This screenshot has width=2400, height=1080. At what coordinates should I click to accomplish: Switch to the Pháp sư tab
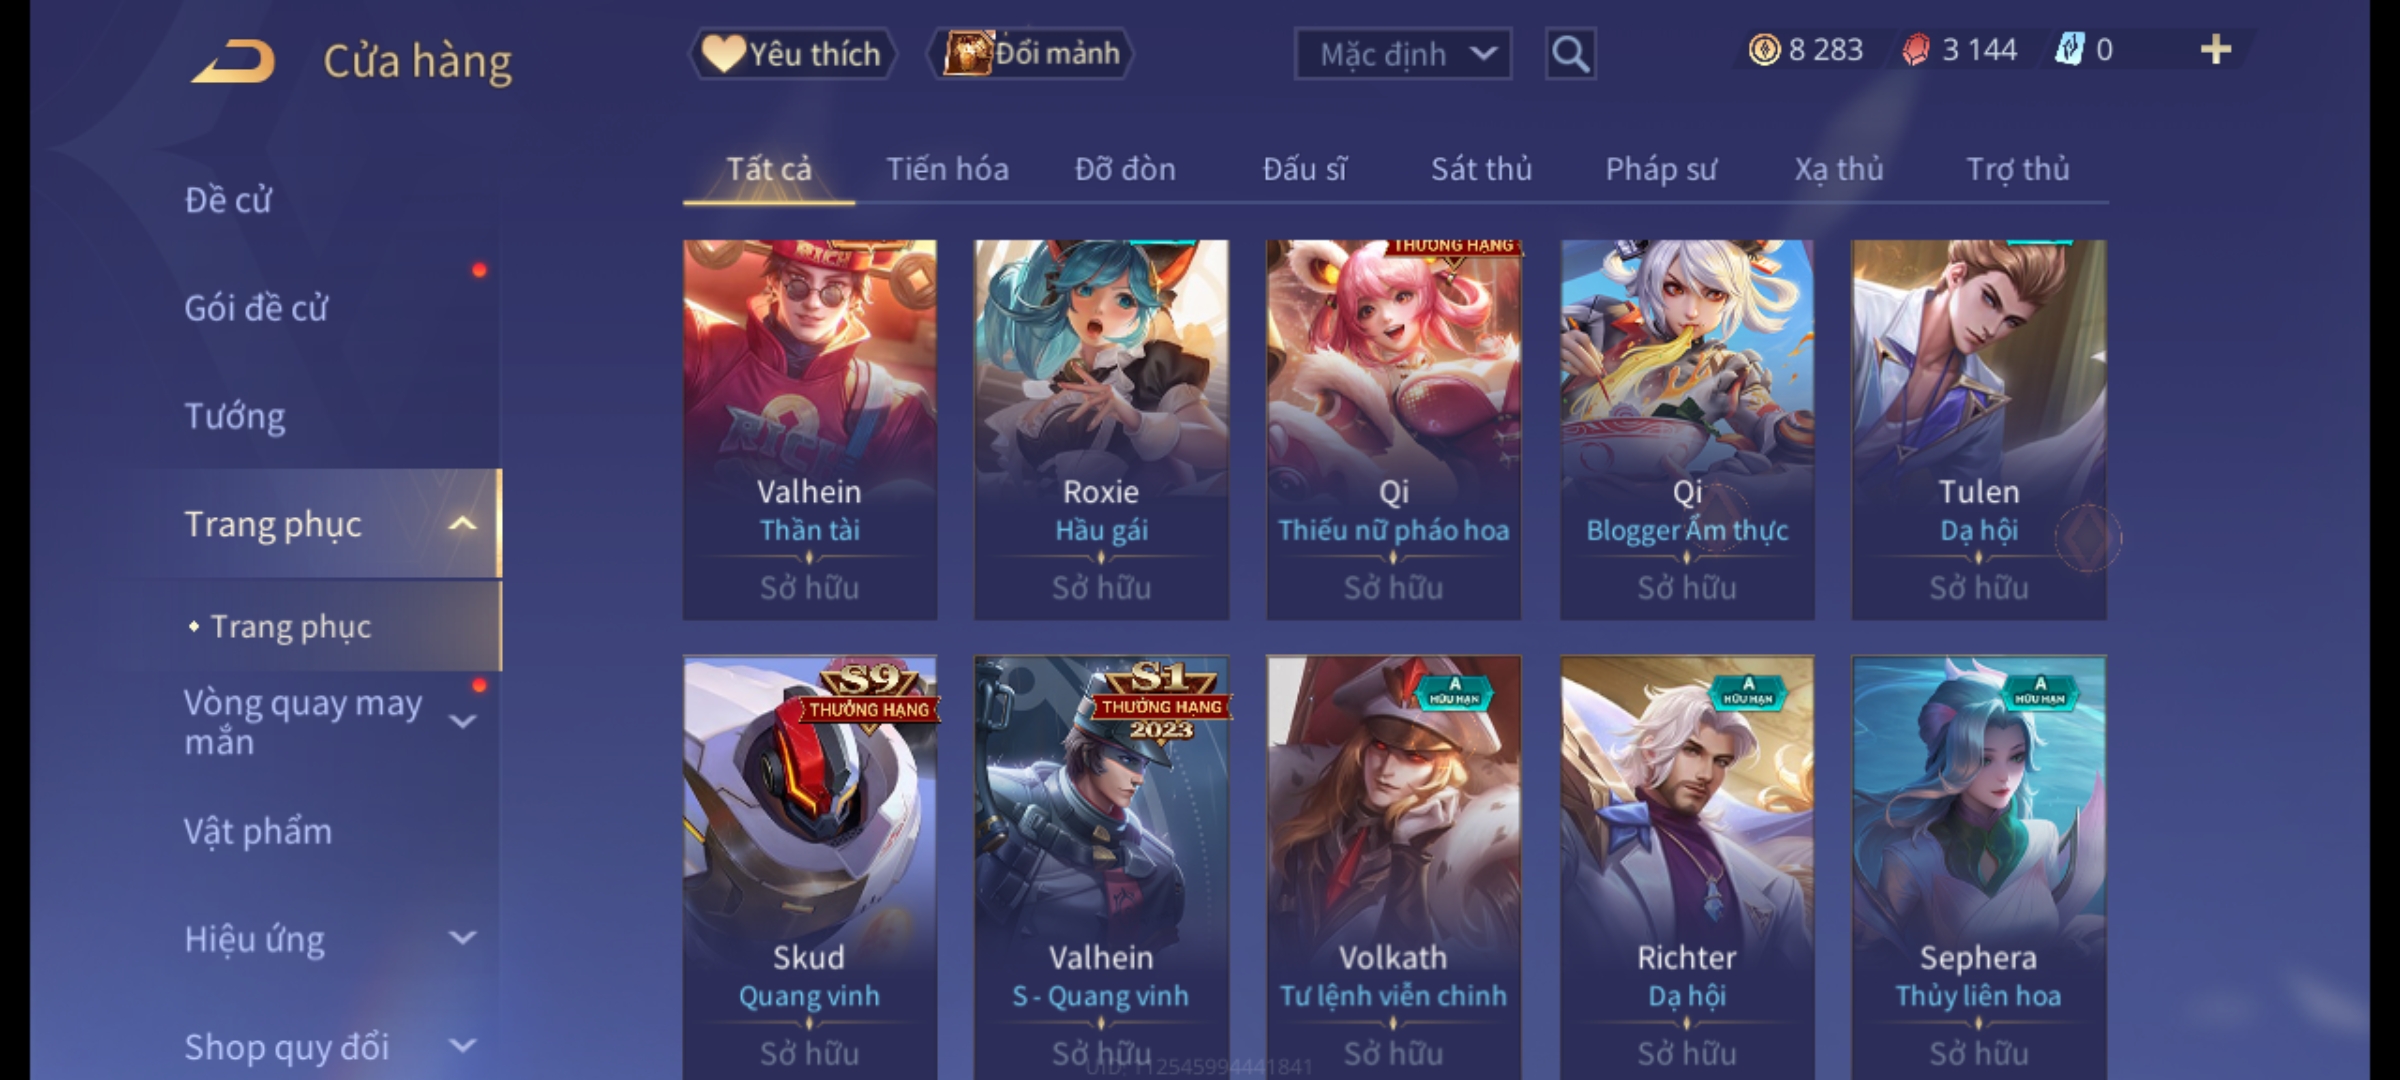pos(1660,169)
